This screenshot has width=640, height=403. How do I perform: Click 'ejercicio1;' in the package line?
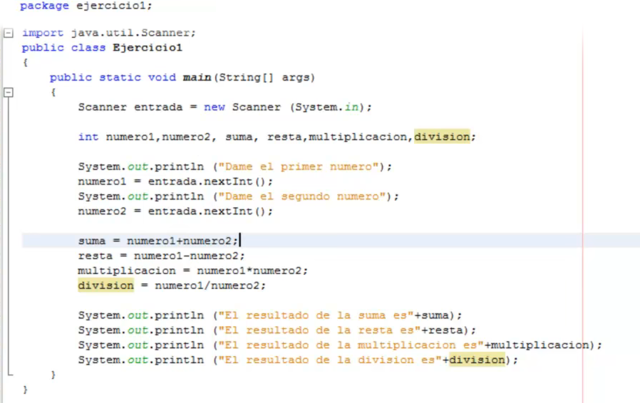[x=114, y=6]
